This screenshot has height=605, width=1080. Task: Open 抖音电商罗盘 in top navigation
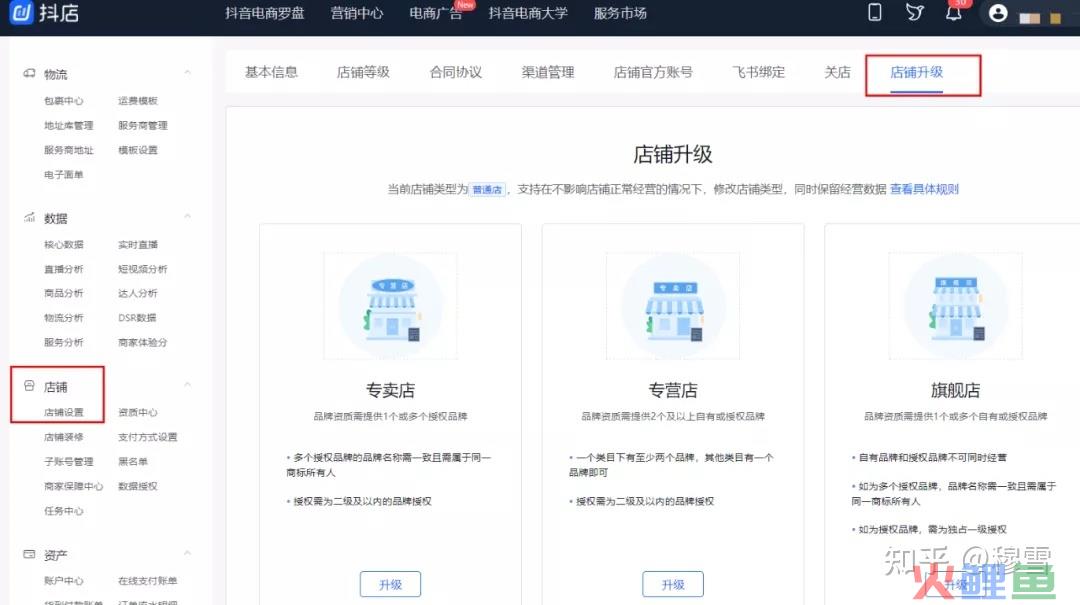pyautogui.click(x=264, y=13)
